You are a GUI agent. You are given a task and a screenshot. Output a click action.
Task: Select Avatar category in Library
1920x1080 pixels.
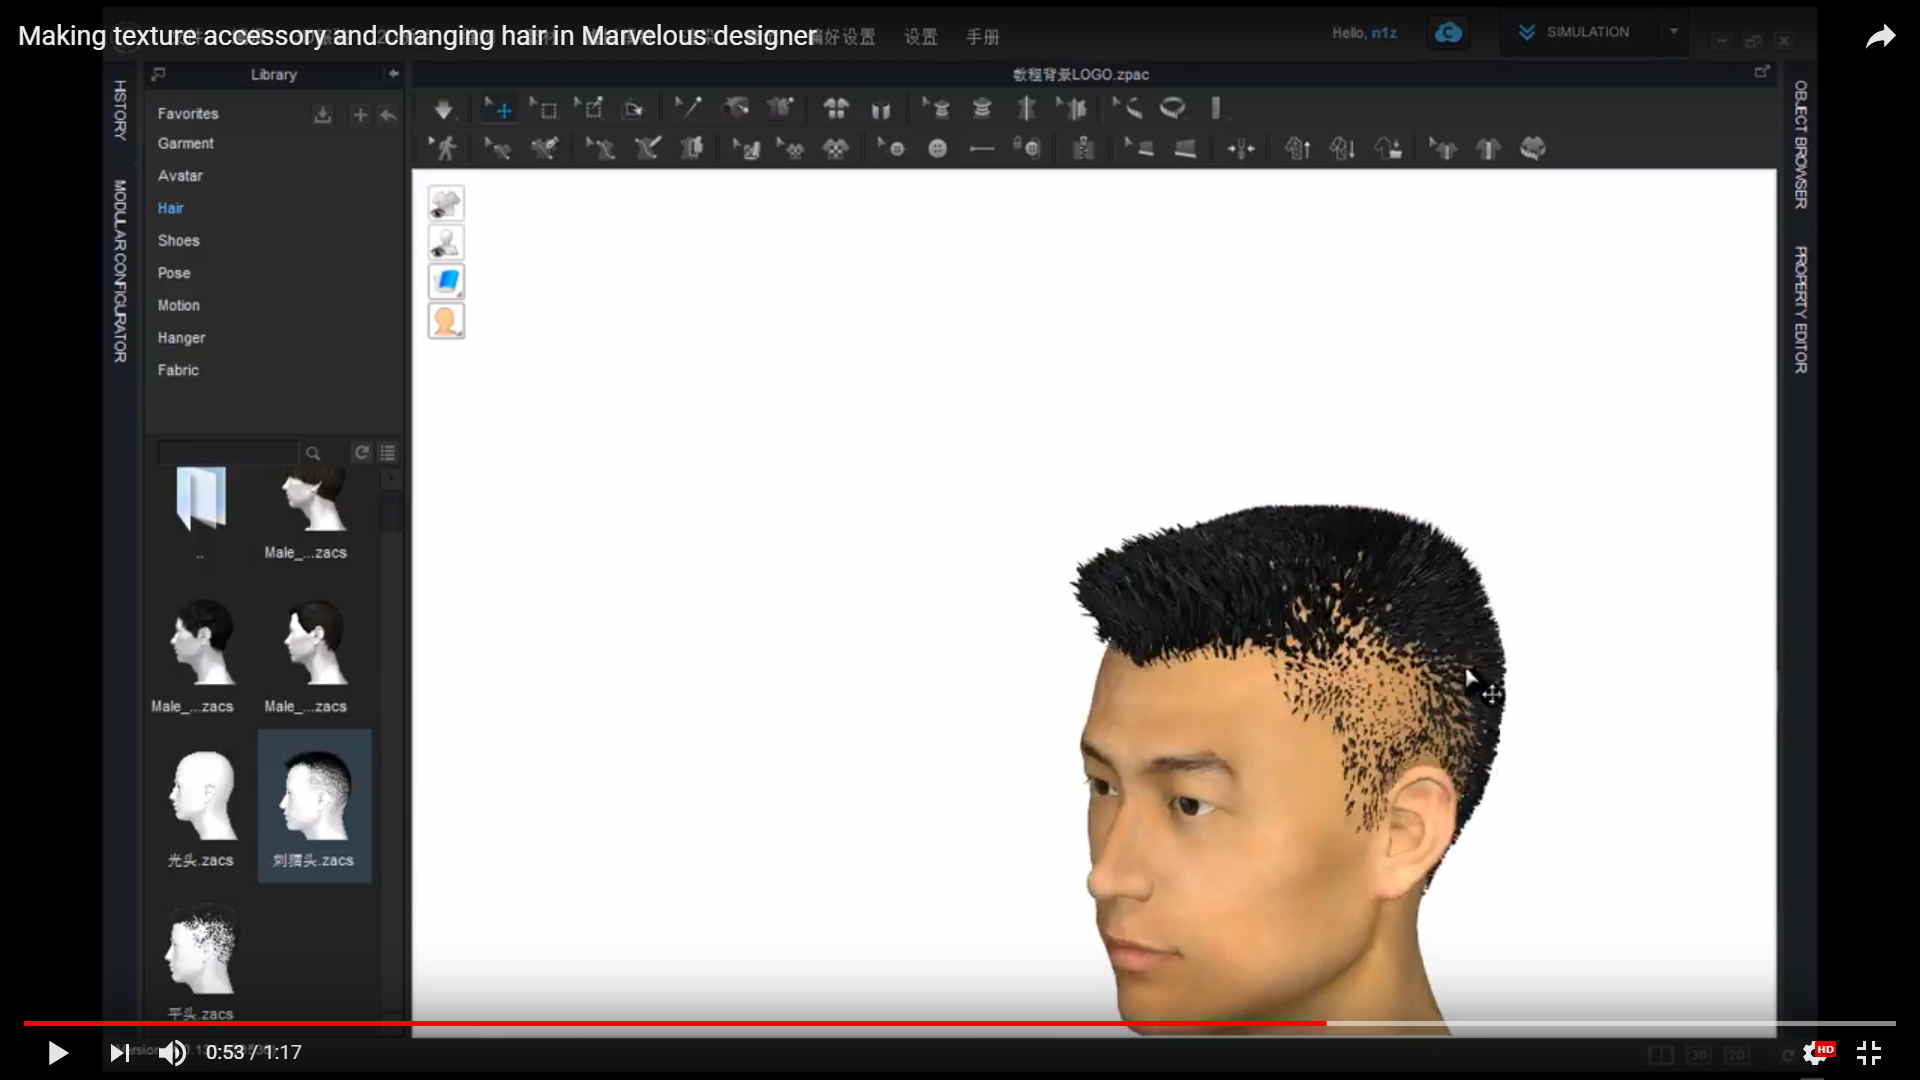point(180,176)
